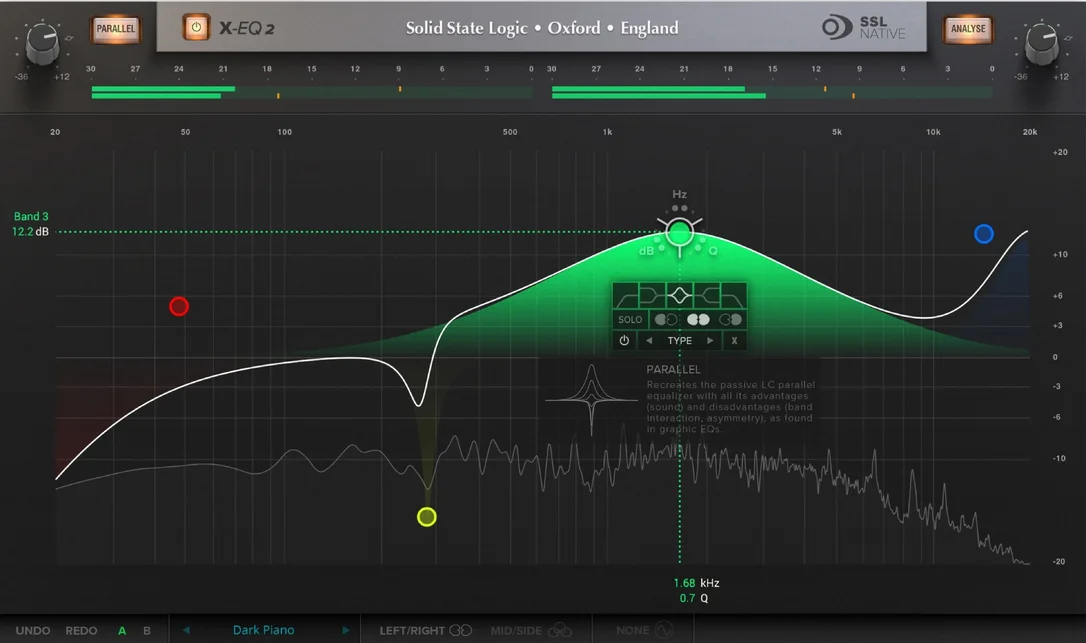The image size is (1086, 643).
Task: Click the ANALYSE button
Action: click(x=968, y=29)
